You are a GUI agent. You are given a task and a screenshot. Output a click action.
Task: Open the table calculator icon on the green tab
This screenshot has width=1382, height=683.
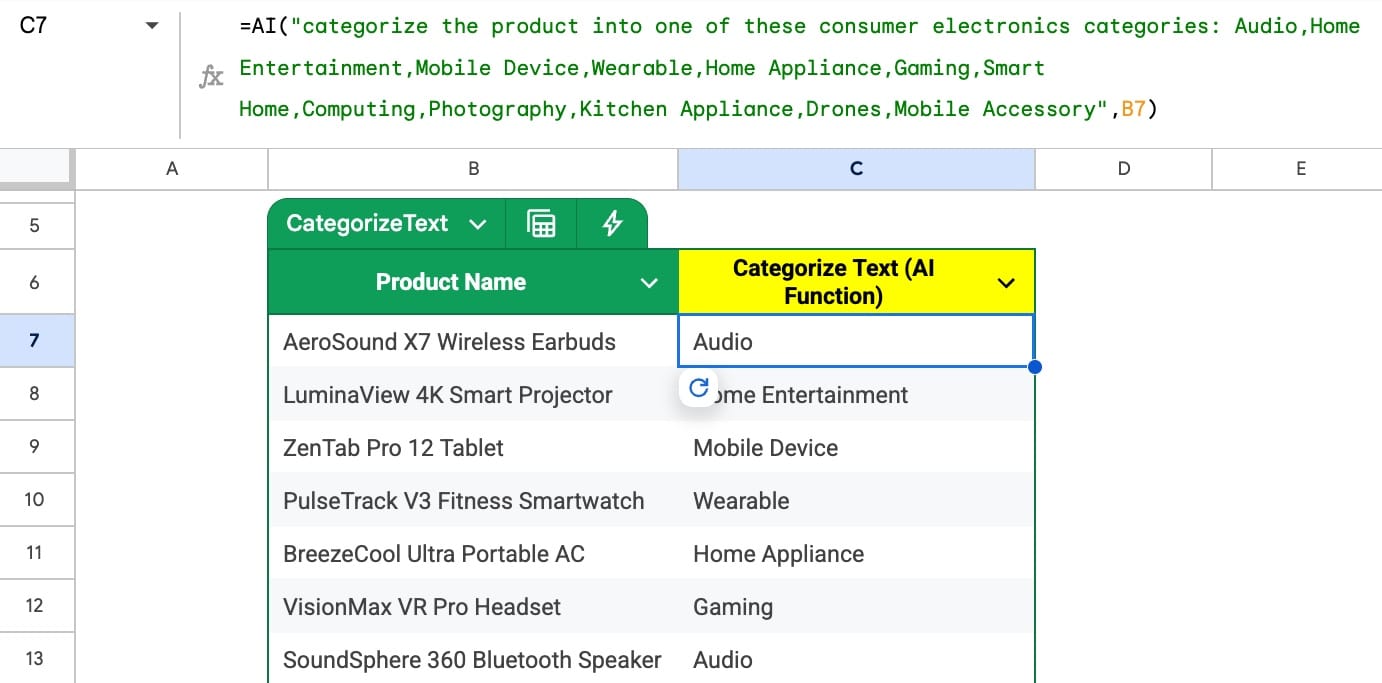pyautogui.click(x=540, y=223)
